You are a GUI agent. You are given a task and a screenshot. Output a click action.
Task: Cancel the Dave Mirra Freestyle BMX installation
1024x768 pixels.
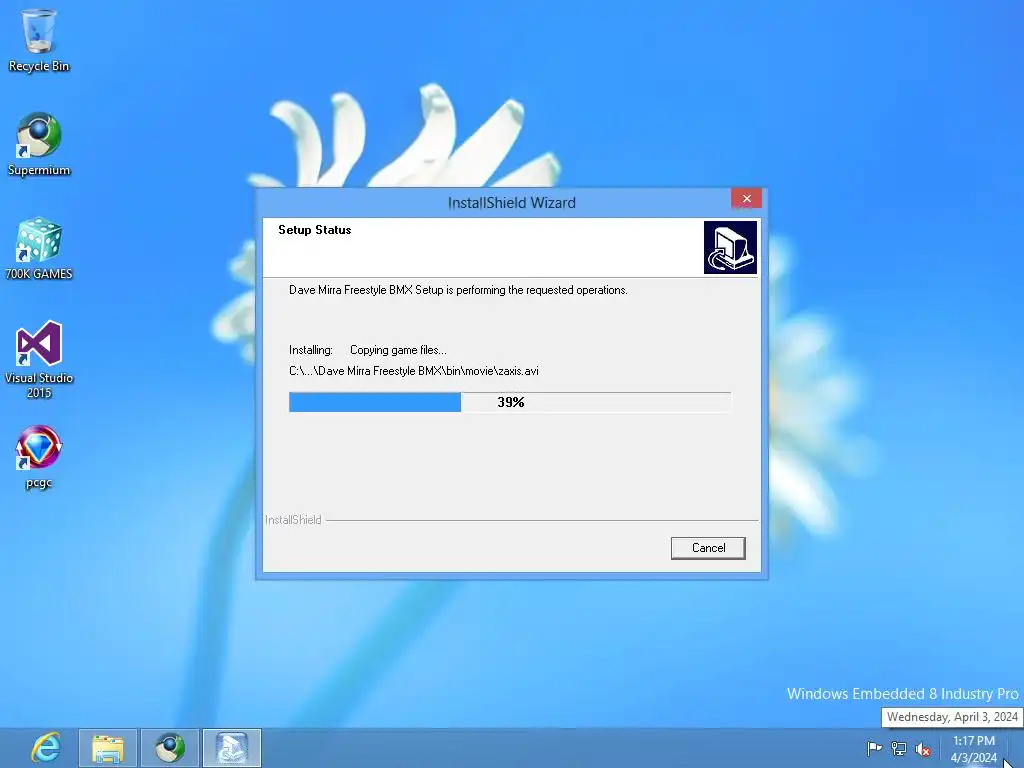pyautogui.click(x=708, y=548)
